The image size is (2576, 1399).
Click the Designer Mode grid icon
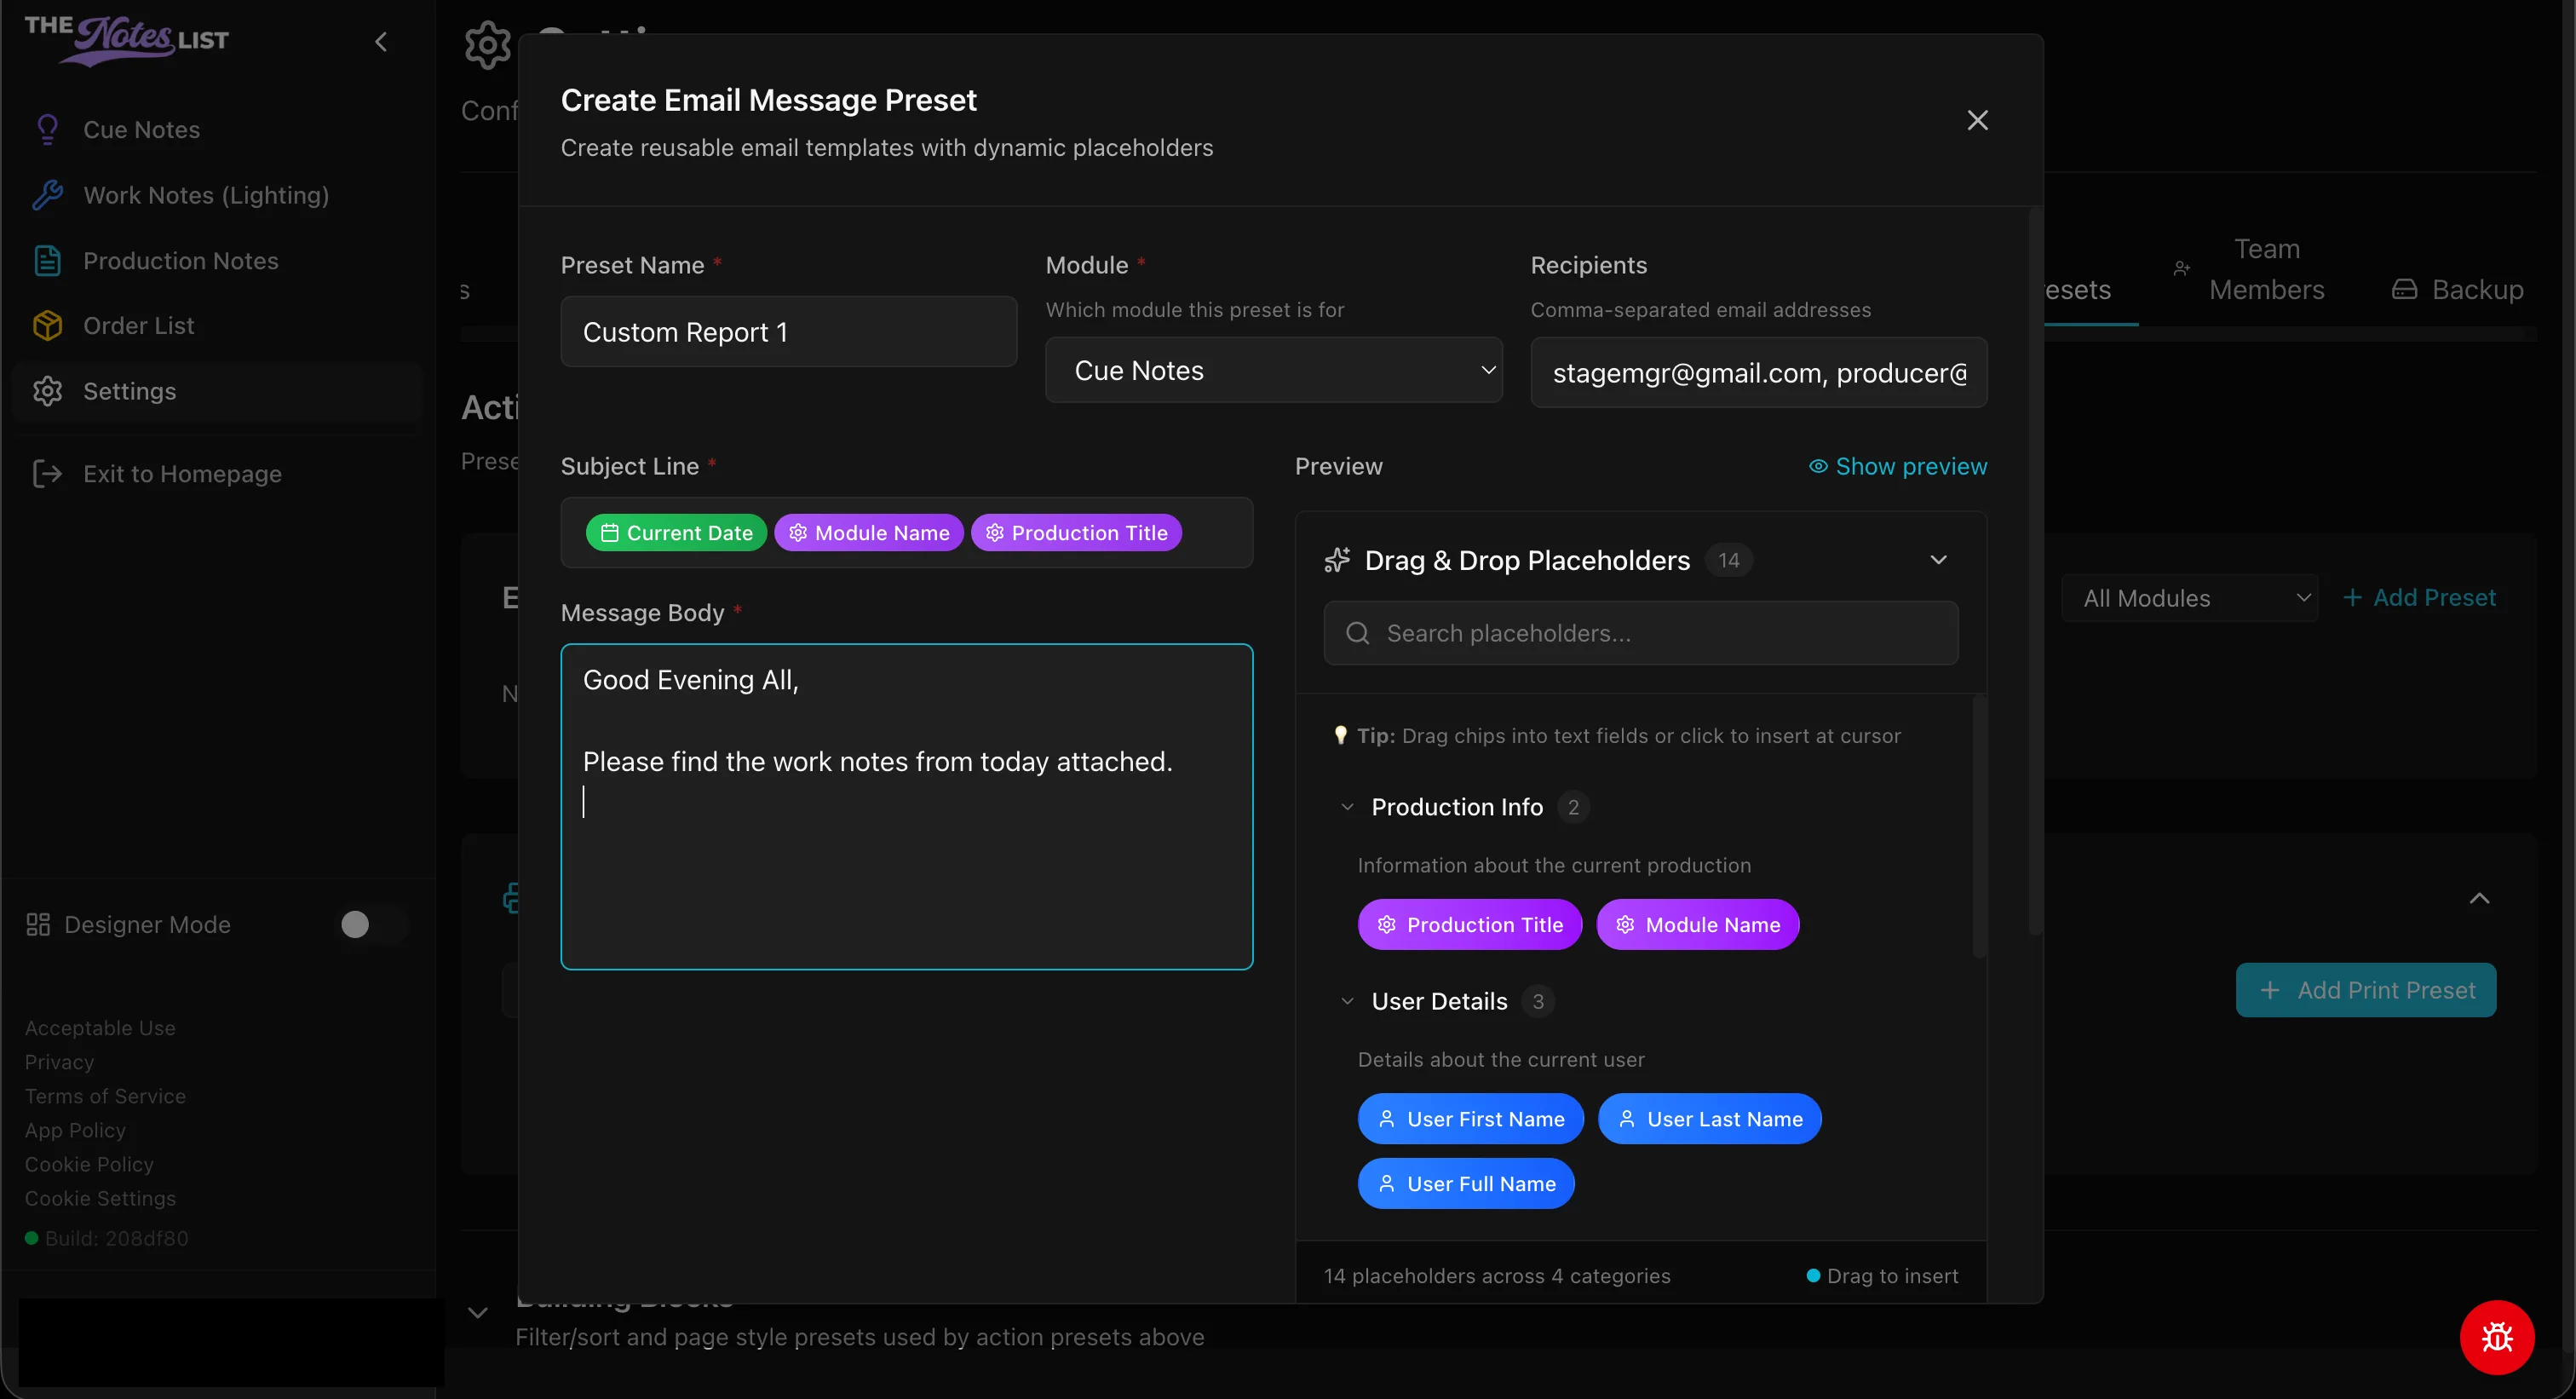coord(38,924)
